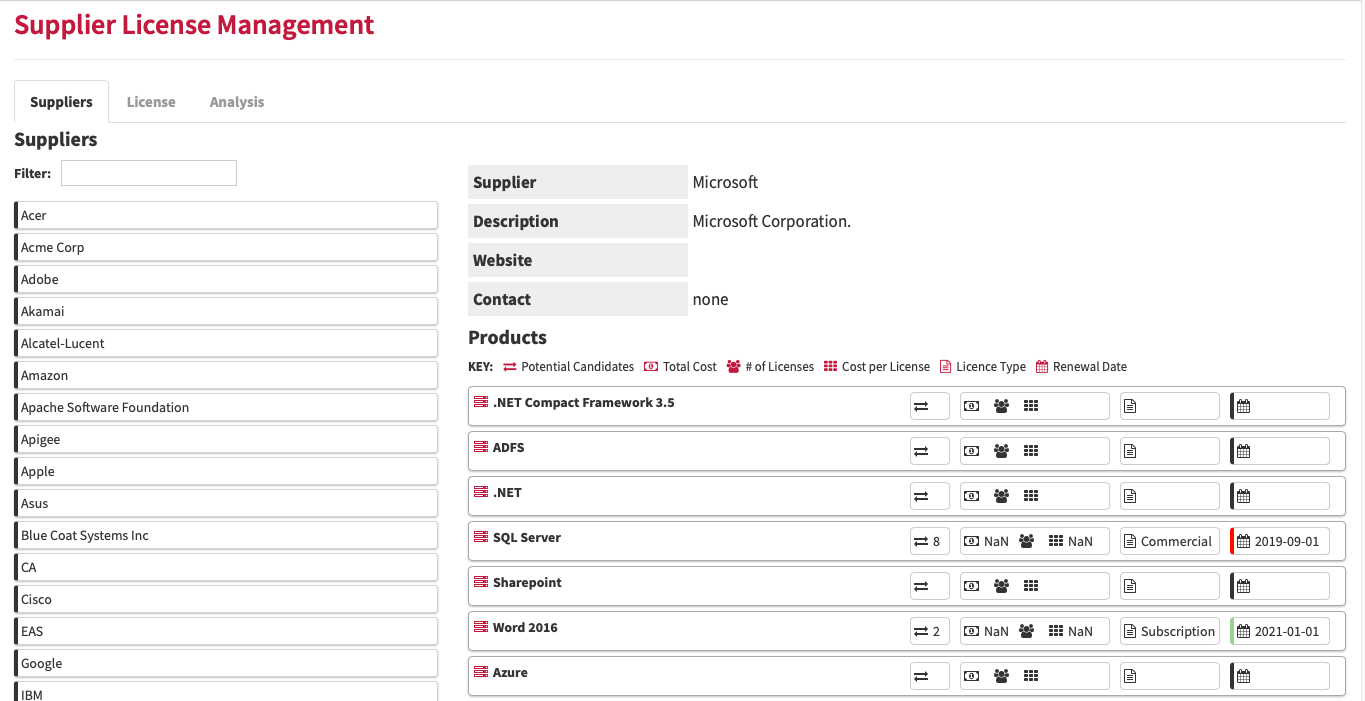
Task: Click the potential candidates arrows icon for SQL Server
Action: coord(921,542)
